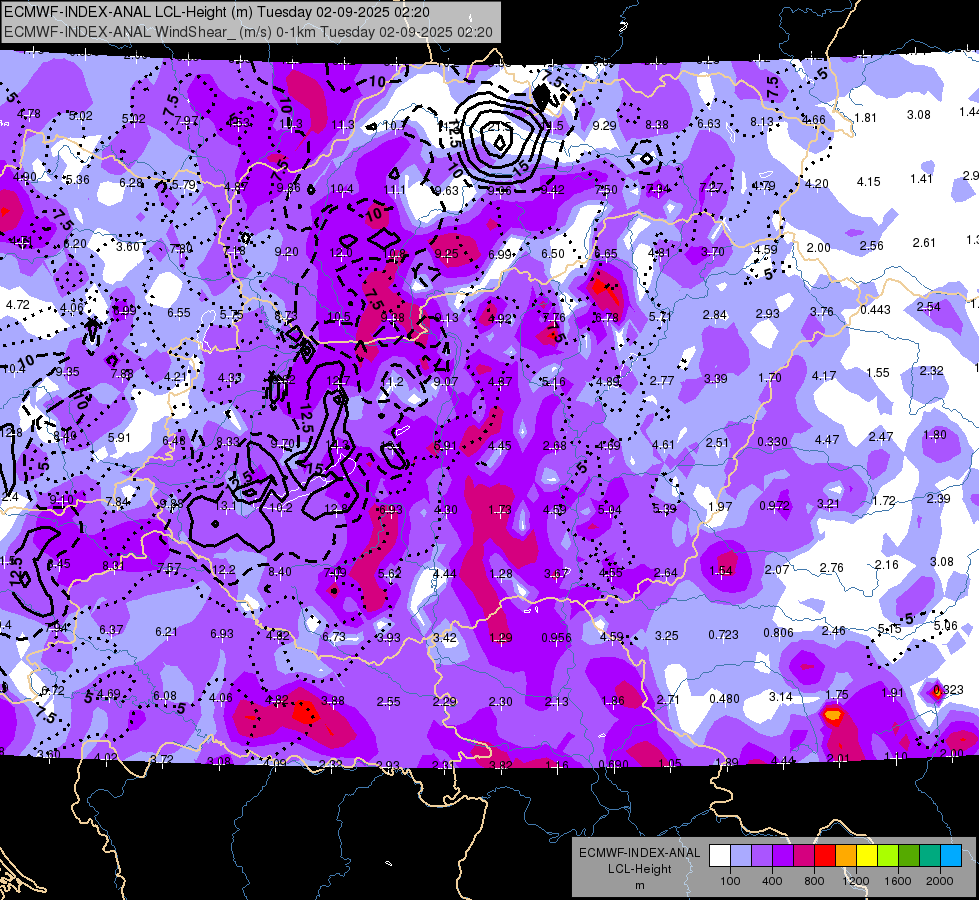
Task: Click the '800' legend scale label
Action: pos(814,881)
